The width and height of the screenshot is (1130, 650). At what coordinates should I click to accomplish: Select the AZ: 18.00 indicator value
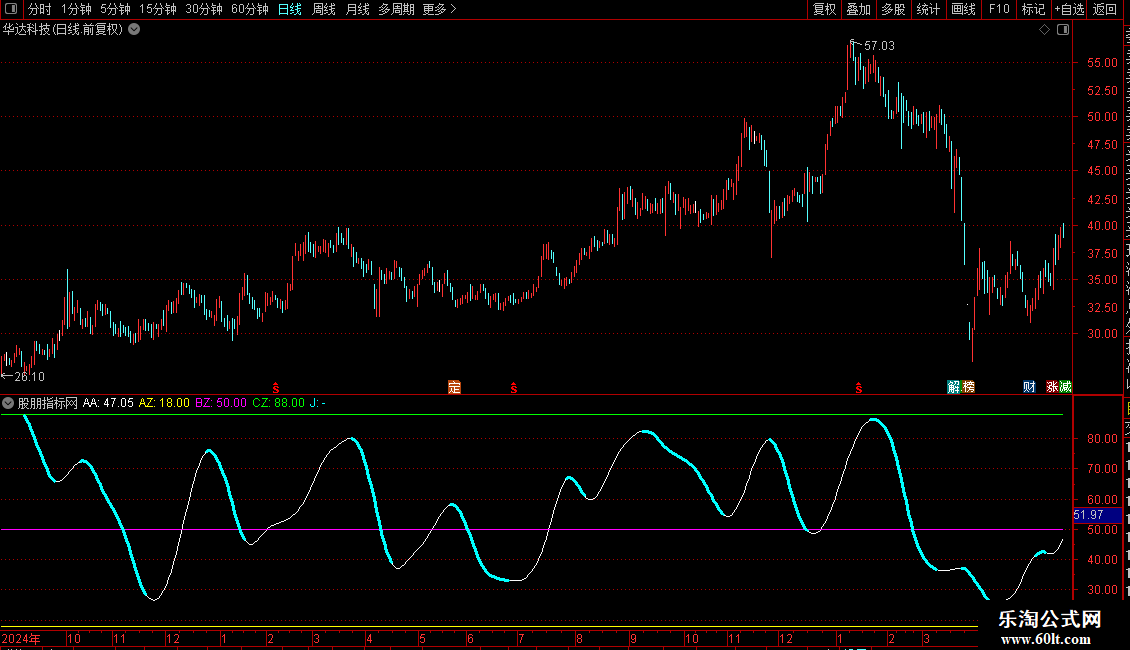click(164, 403)
